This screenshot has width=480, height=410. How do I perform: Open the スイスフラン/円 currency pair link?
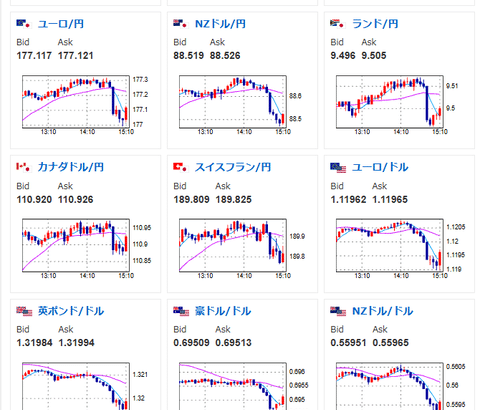pyautogui.click(x=233, y=167)
